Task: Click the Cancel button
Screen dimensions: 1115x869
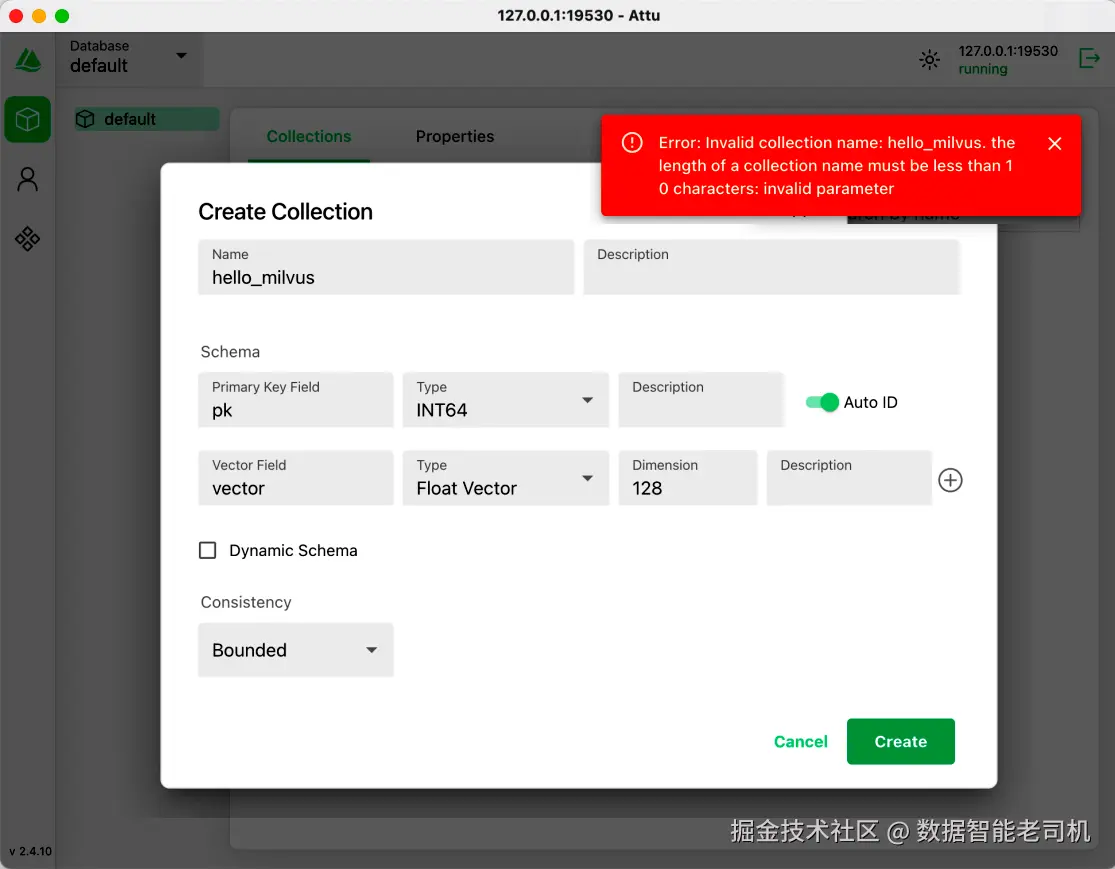Action: (x=800, y=741)
